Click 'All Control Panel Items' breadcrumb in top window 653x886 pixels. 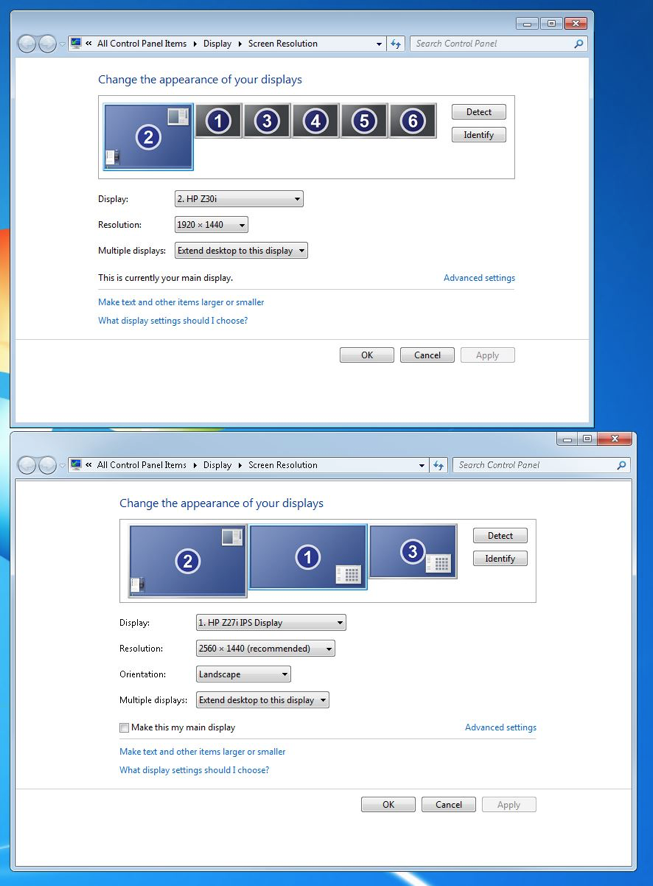[x=142, y=44]
